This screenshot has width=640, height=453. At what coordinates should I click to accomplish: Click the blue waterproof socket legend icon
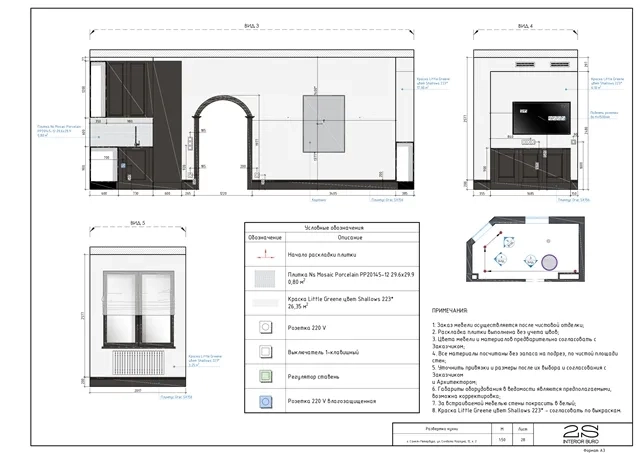(x=265, y=402)
